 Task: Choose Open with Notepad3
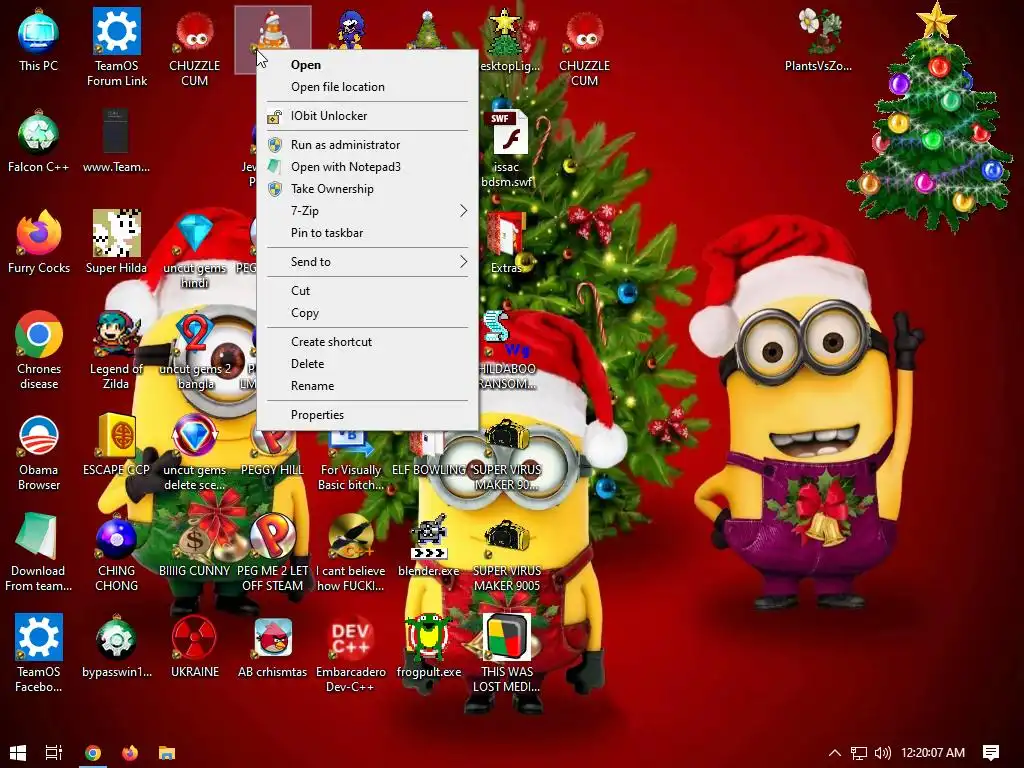coord(368,167)
